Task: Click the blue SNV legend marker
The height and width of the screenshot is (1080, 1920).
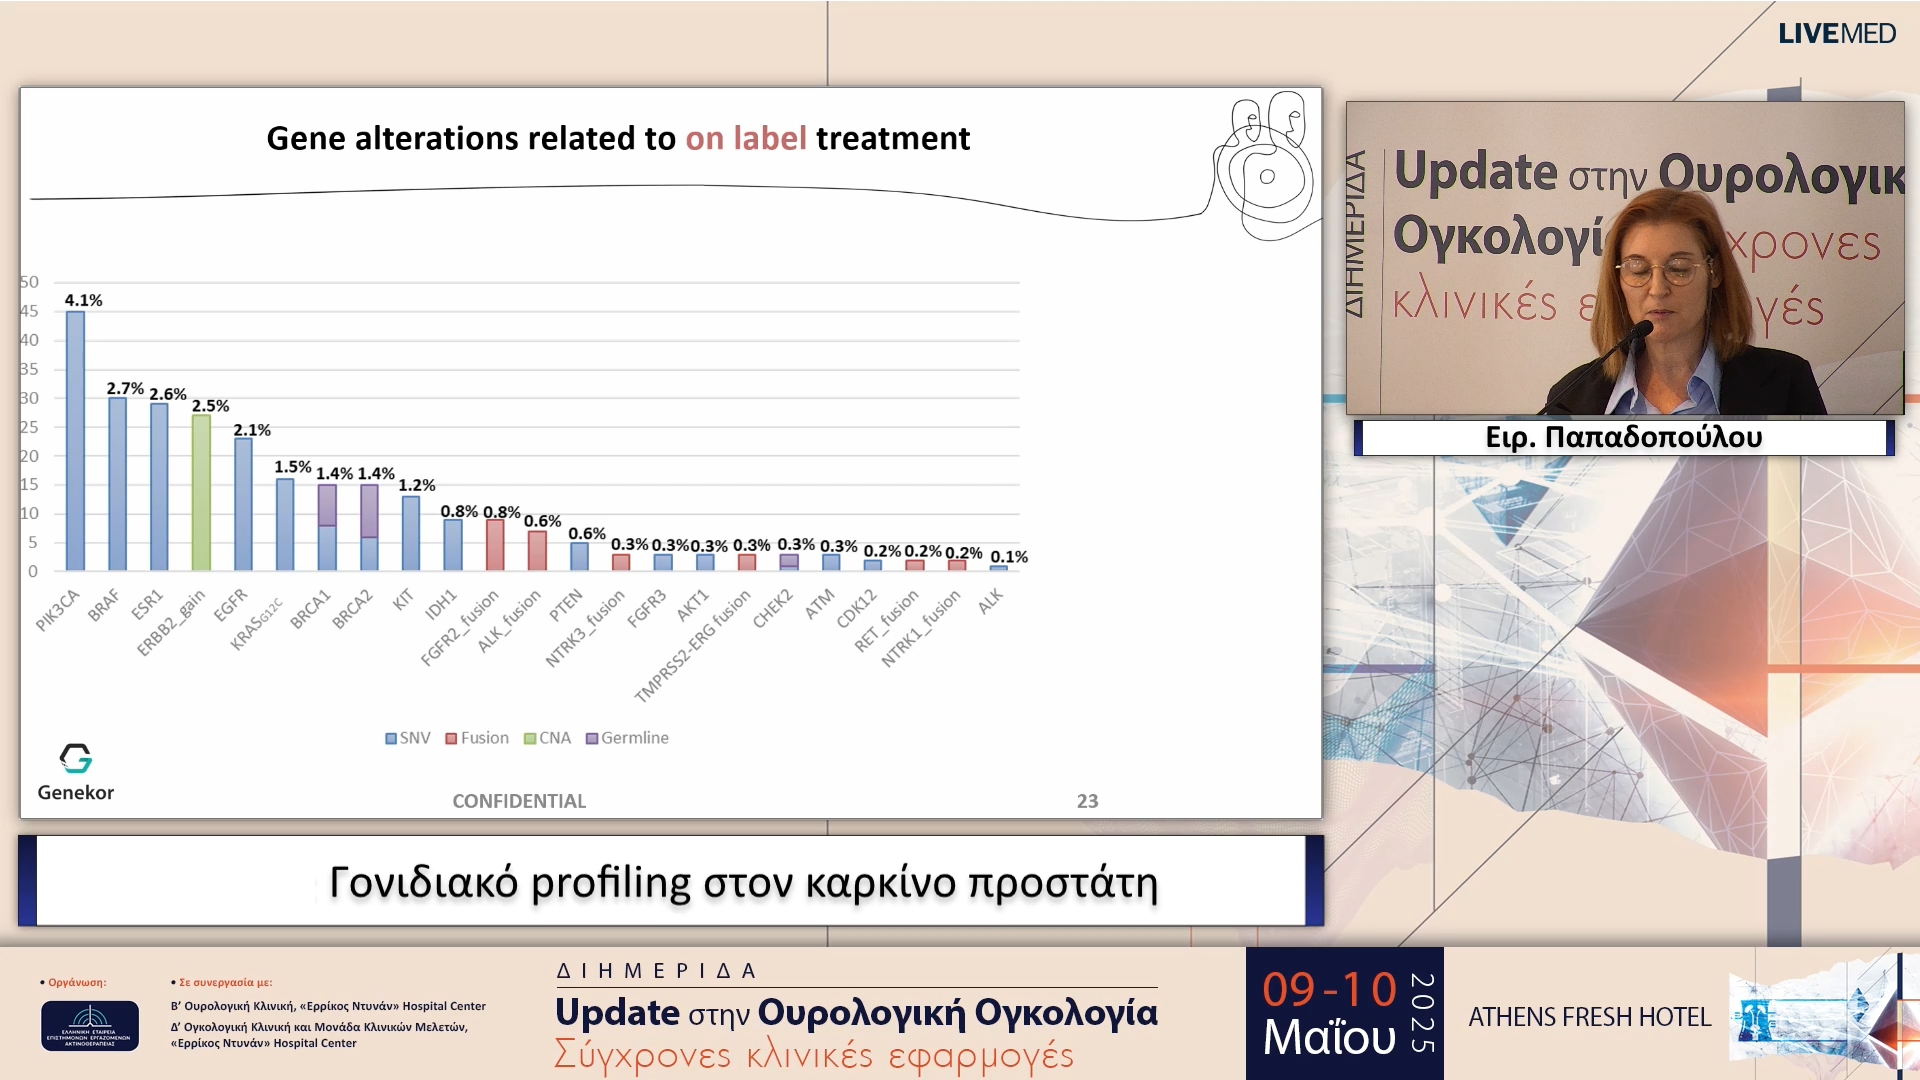Action: pos(390,738)
